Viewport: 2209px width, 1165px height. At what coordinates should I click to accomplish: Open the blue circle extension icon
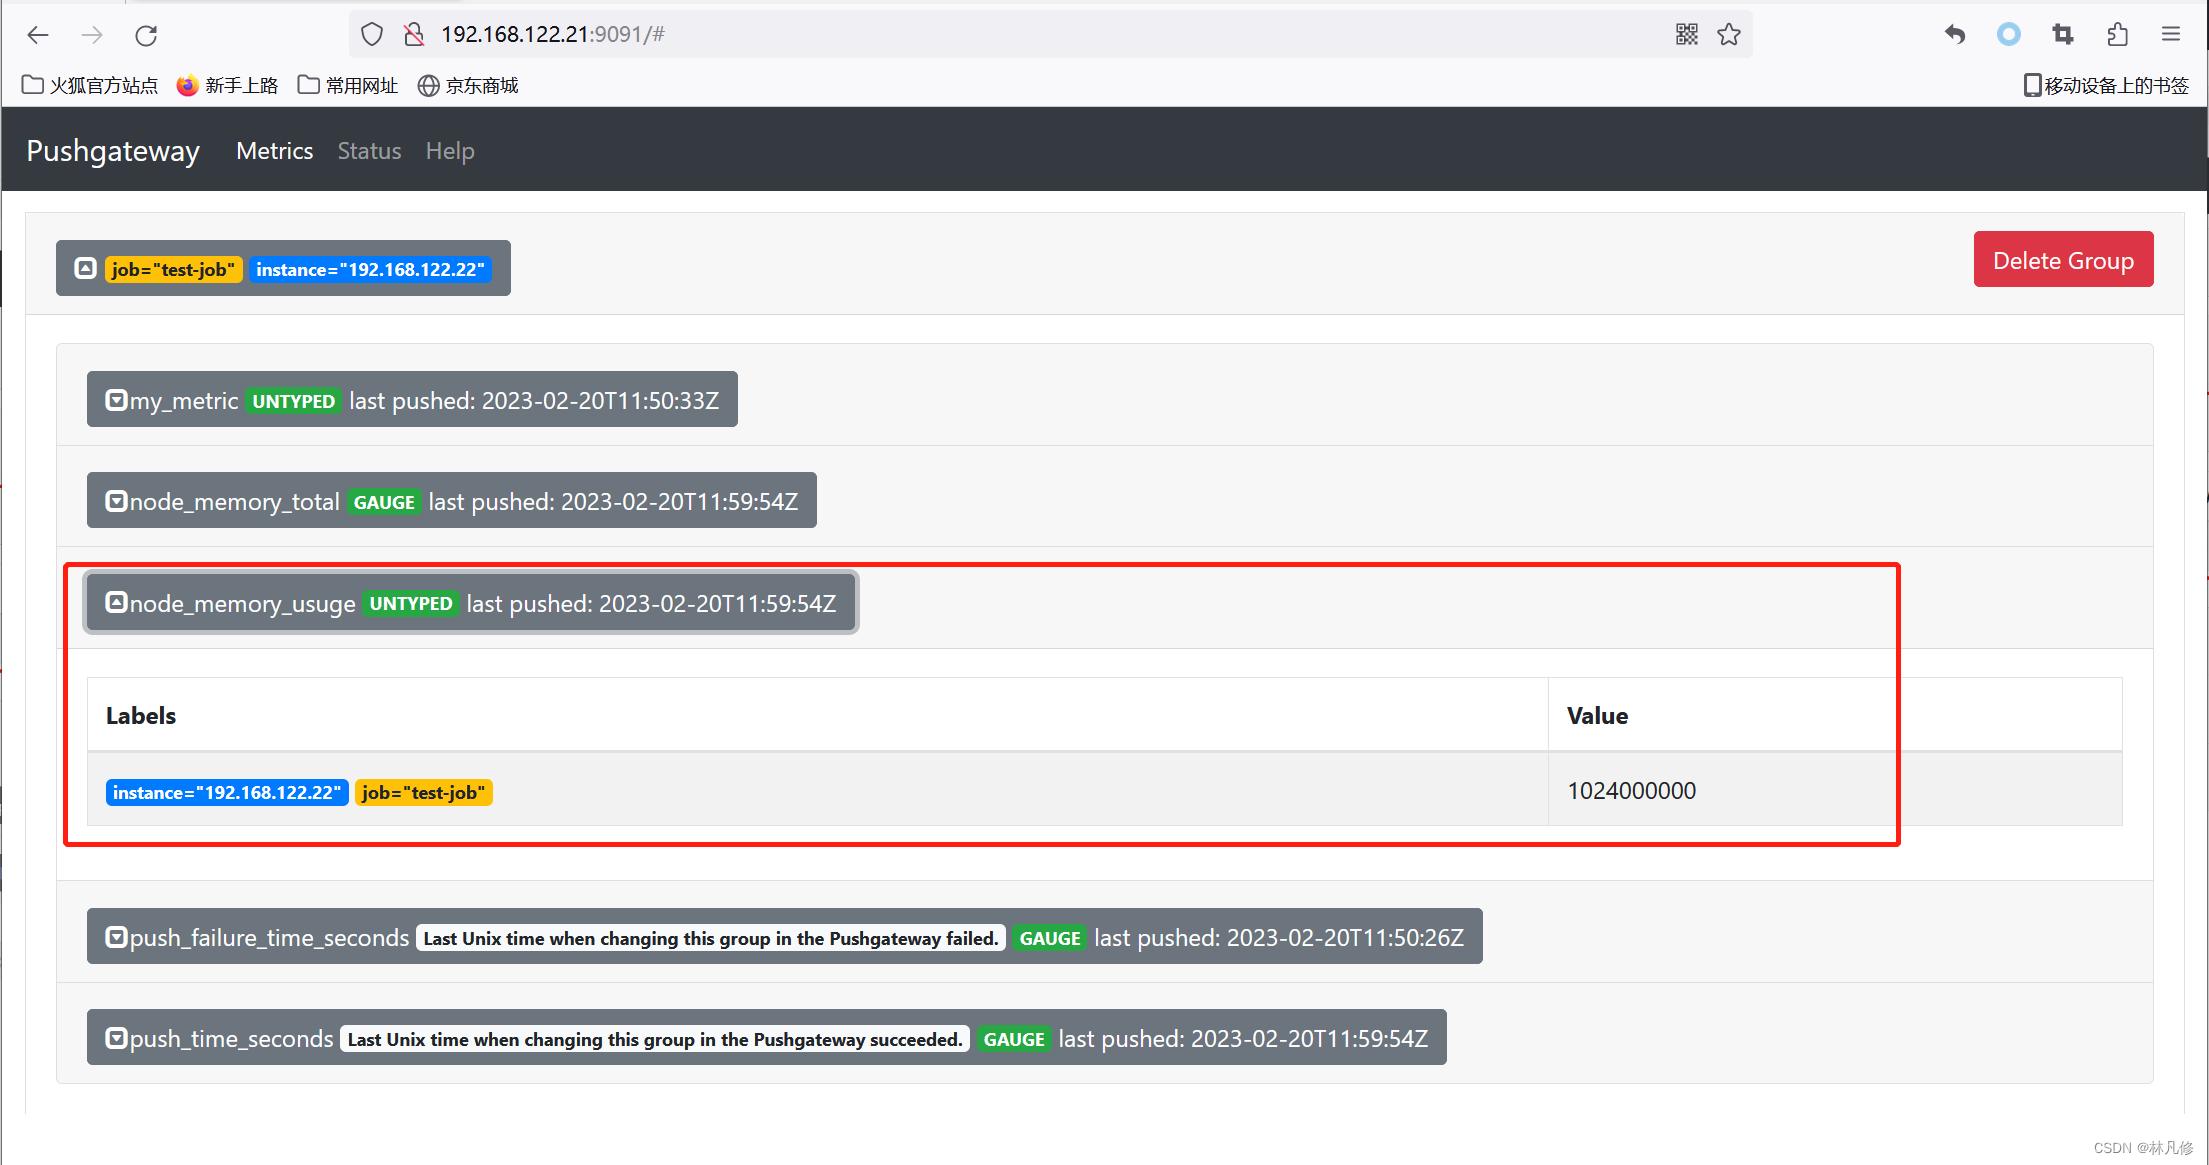2009,35
